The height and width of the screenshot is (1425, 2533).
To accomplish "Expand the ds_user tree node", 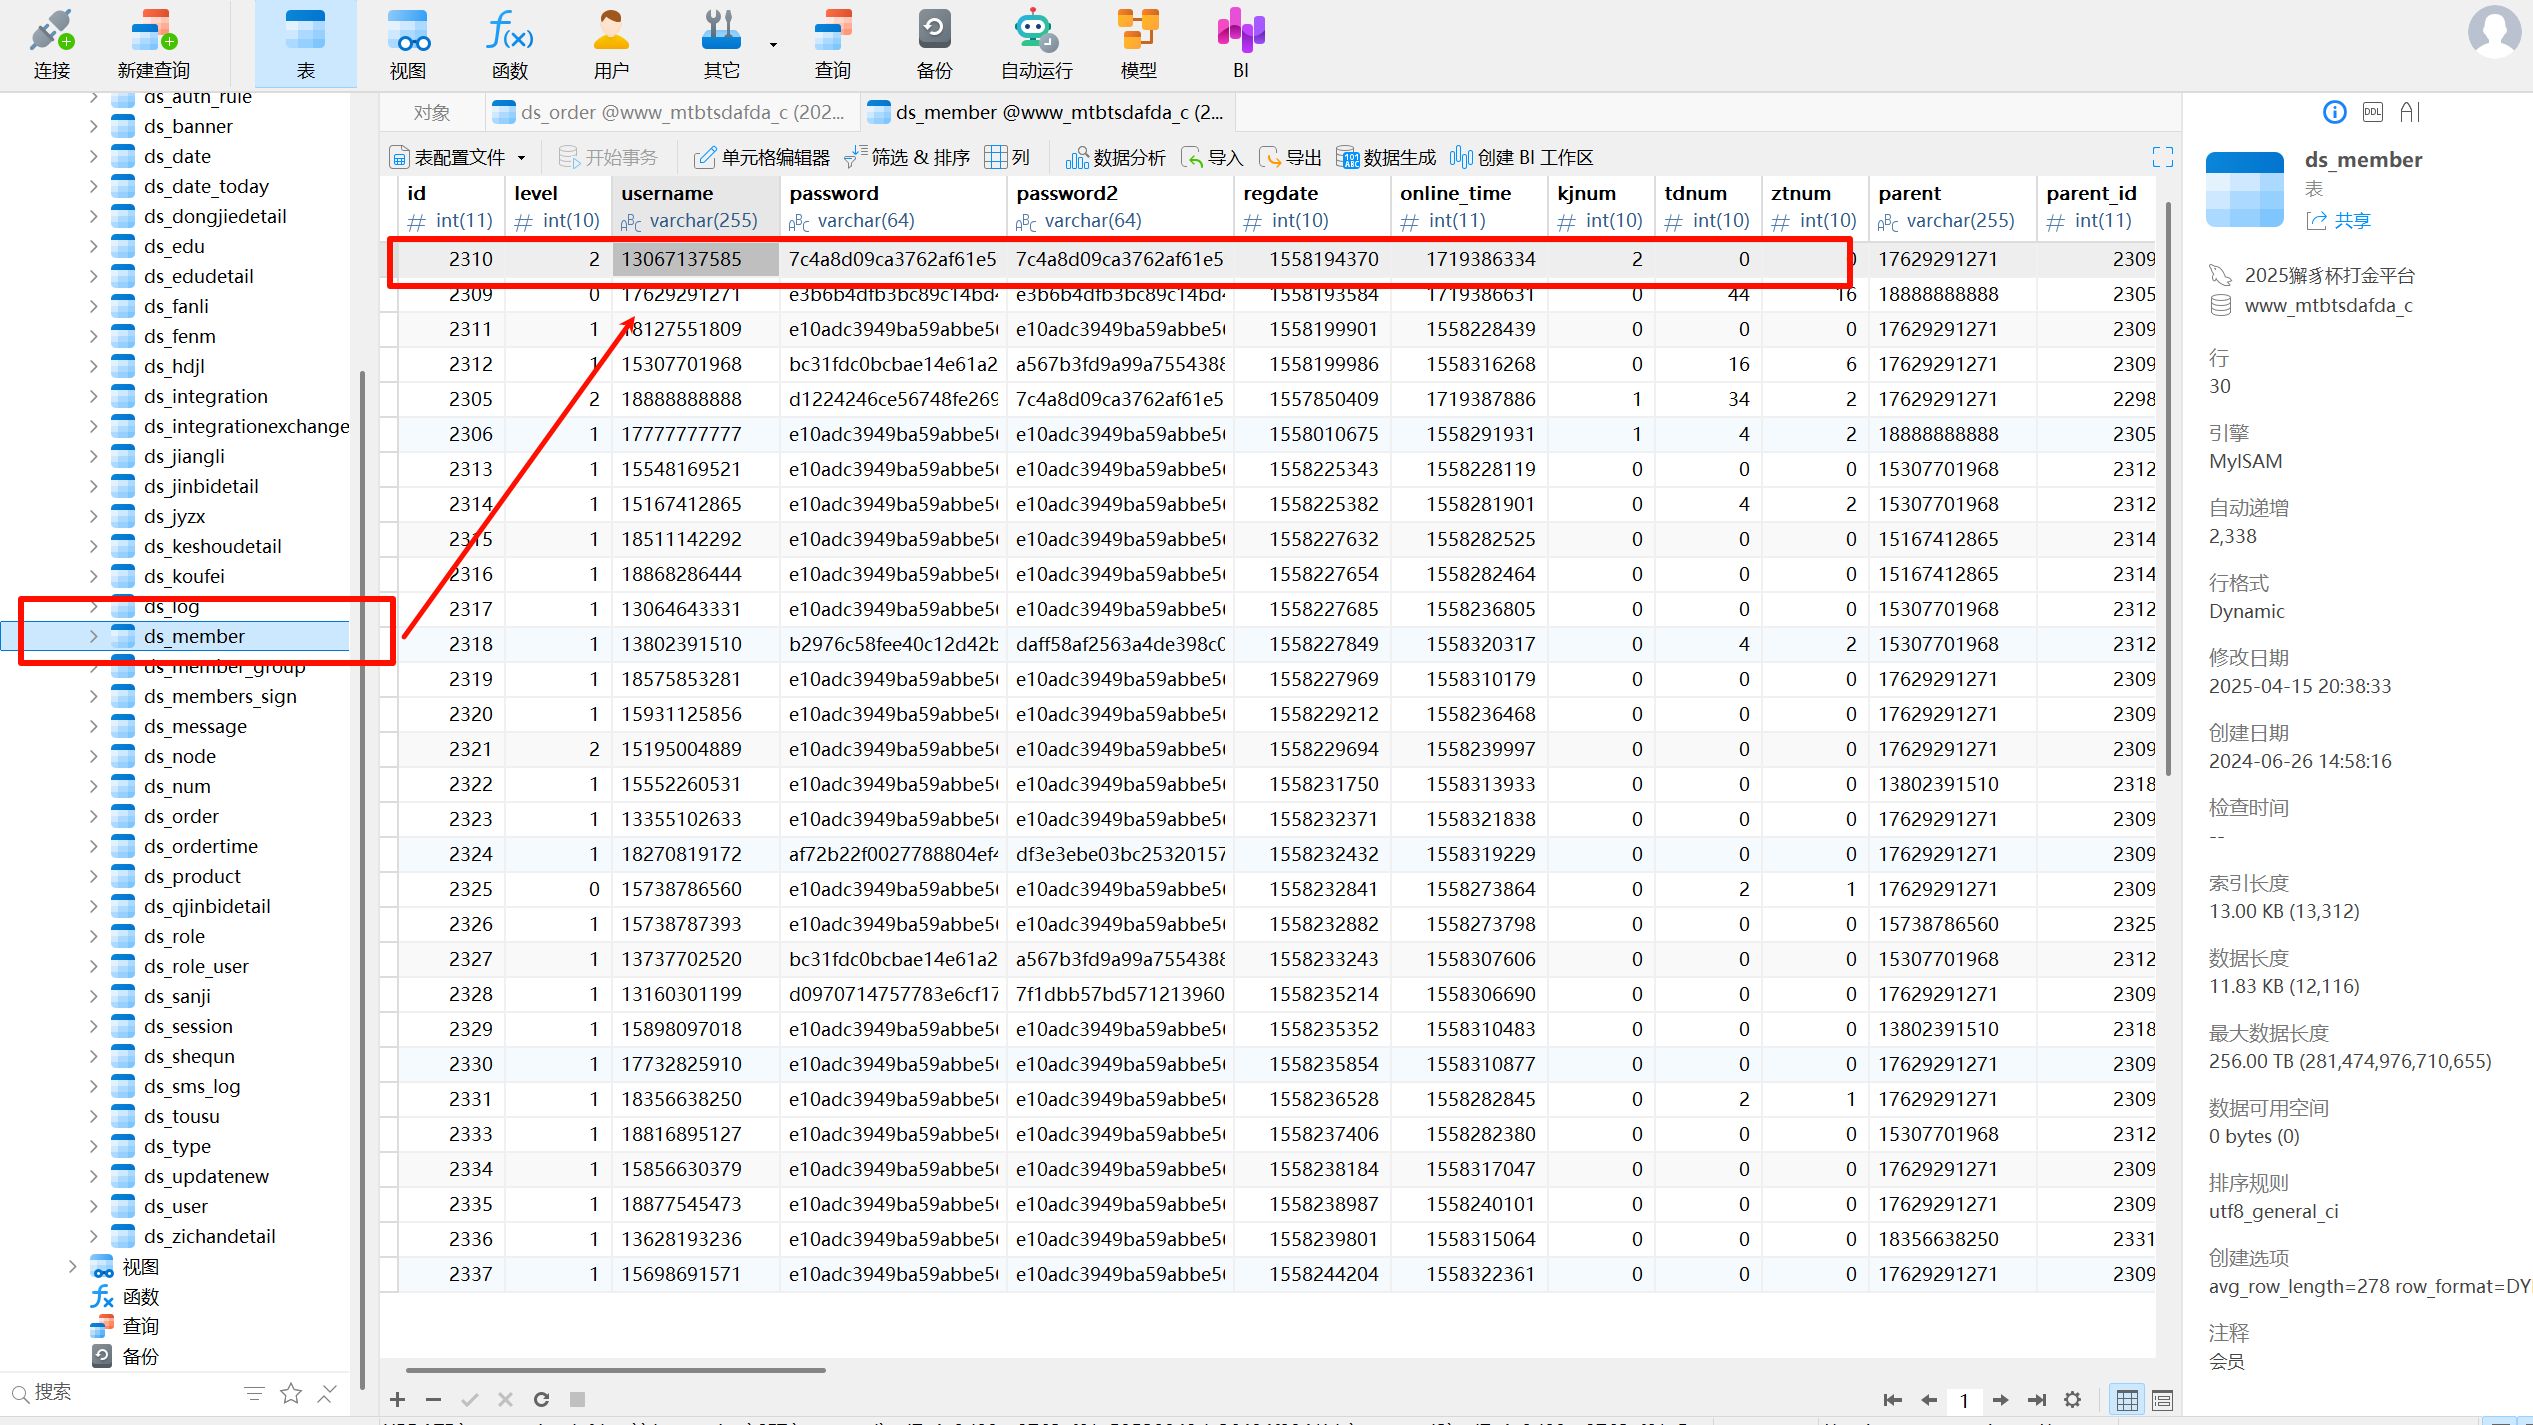I will 94,1206.
